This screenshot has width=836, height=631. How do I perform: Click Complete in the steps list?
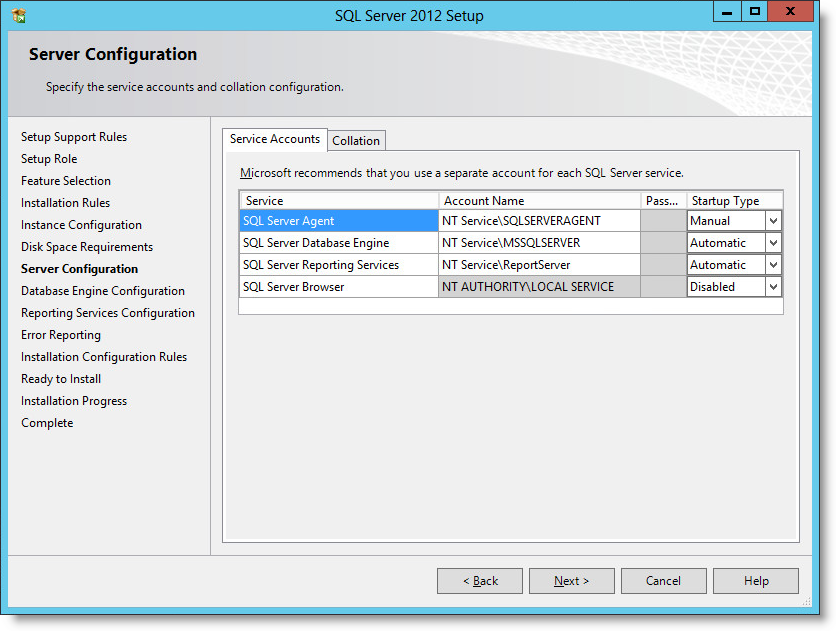[x=47, y=423]
